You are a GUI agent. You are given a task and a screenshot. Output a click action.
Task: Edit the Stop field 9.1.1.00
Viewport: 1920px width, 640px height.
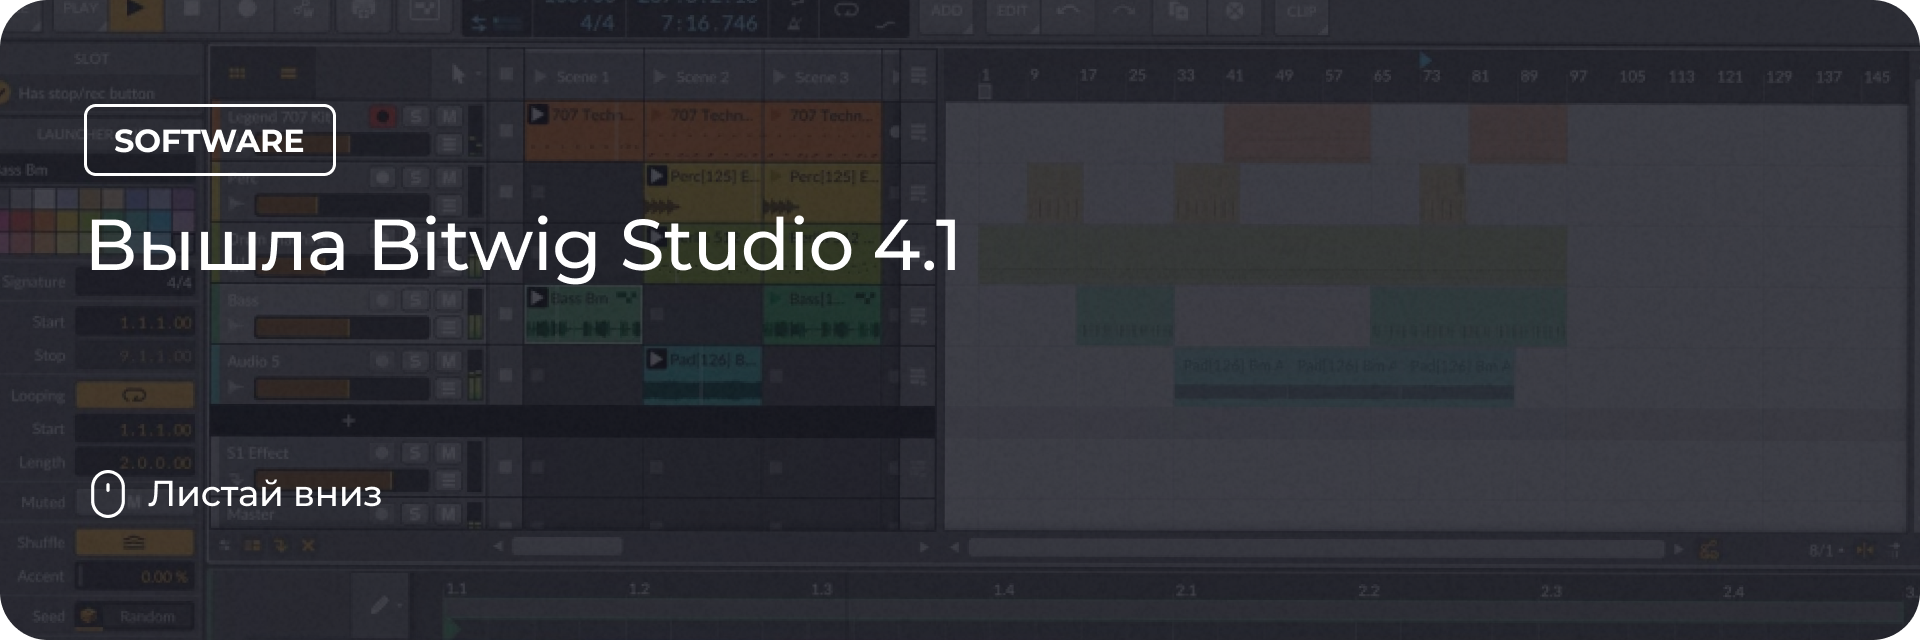click(136, 355)
